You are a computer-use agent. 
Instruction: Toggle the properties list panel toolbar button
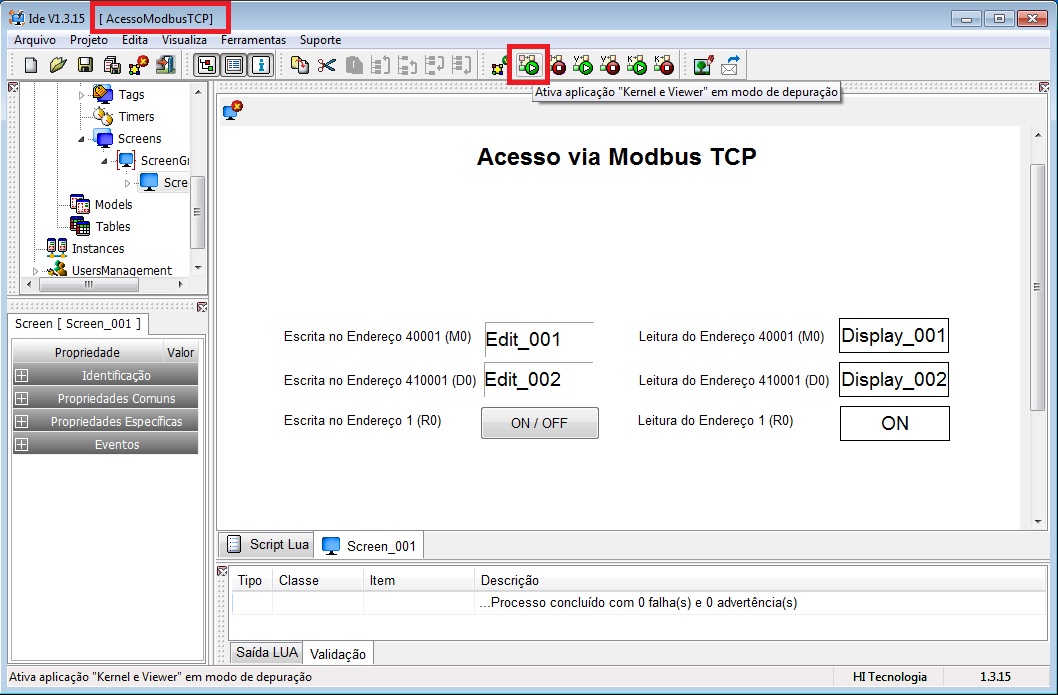(234, 65)
